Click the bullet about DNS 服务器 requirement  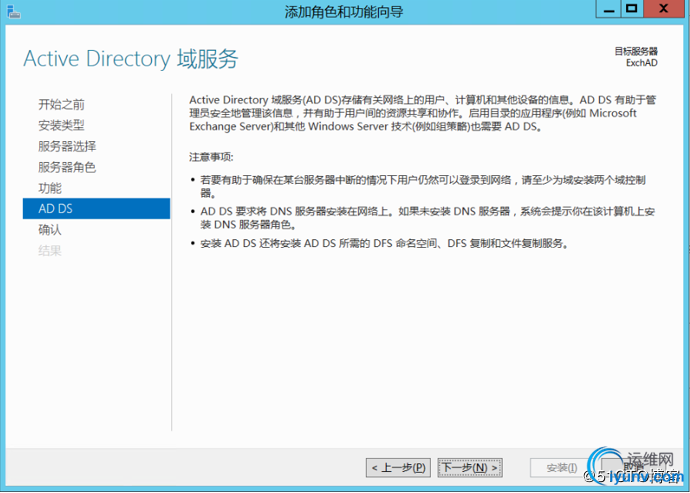(428, 218)
